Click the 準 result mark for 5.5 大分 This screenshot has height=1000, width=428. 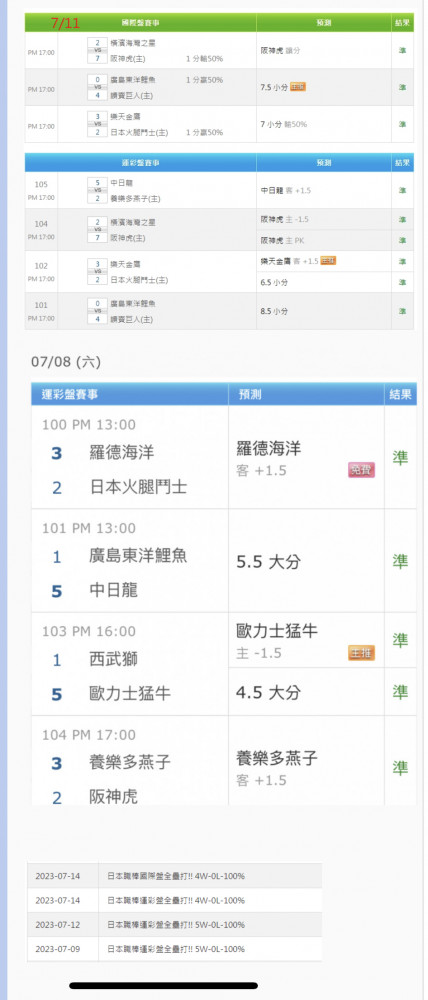[400, 561]
